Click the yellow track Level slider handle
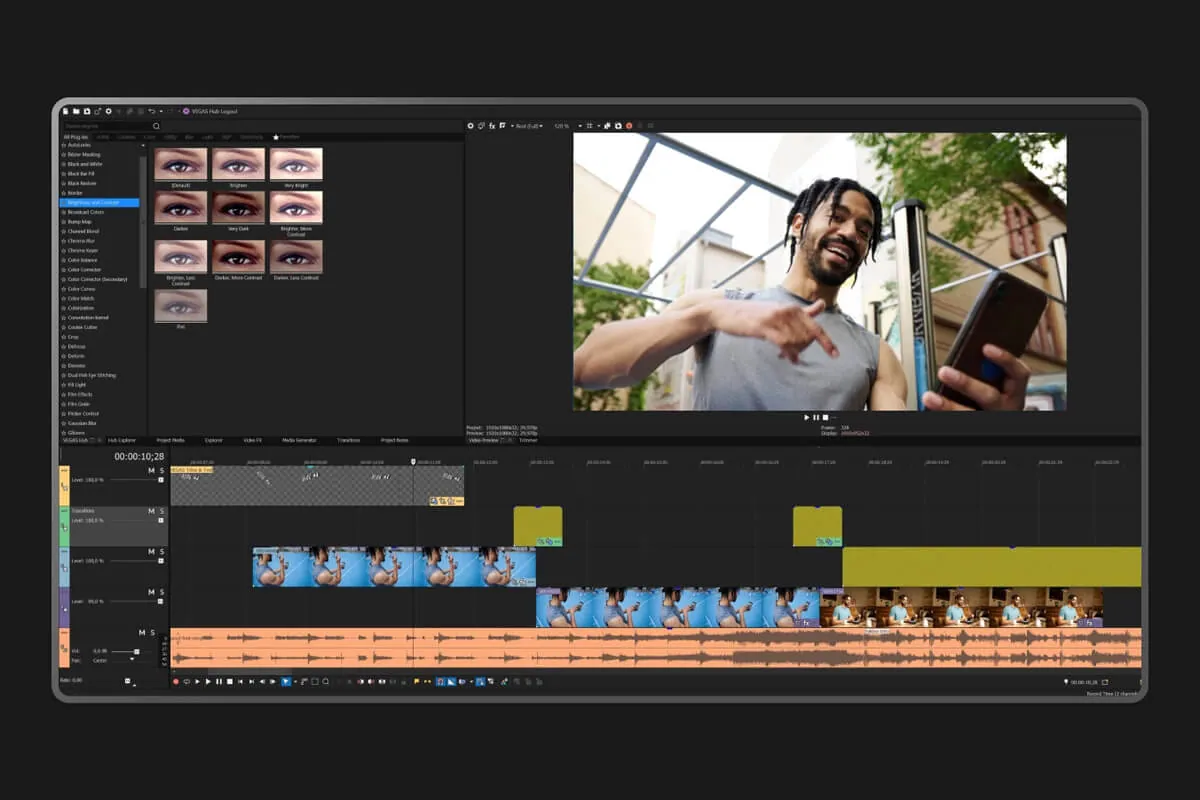Image resolution: width=1200 pixels, height=800 pixels. pos(161,480)
